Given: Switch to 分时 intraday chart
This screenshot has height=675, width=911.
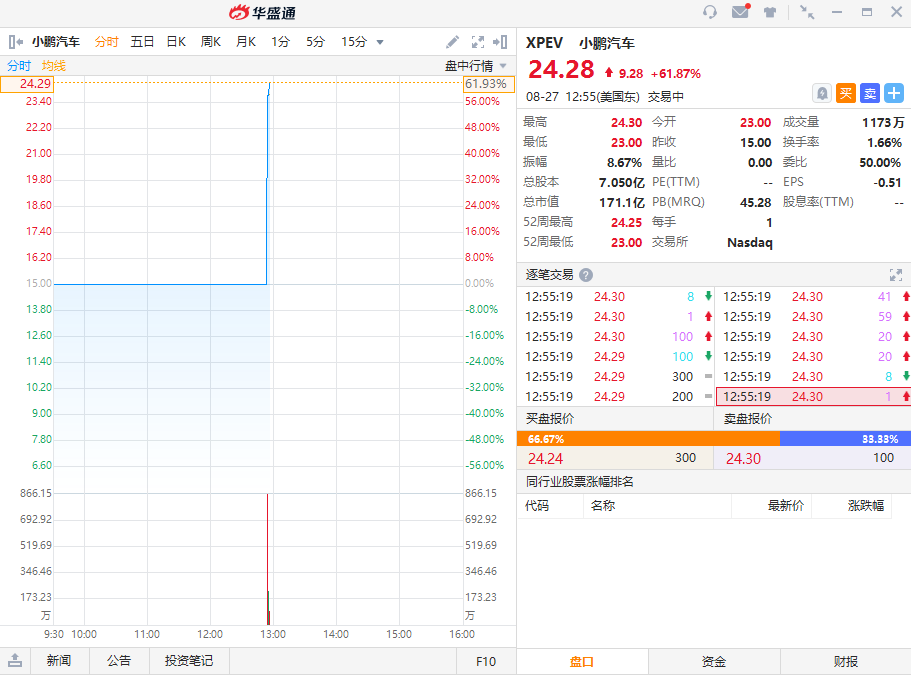Looking at the screenshot, I should click(106, 42).
